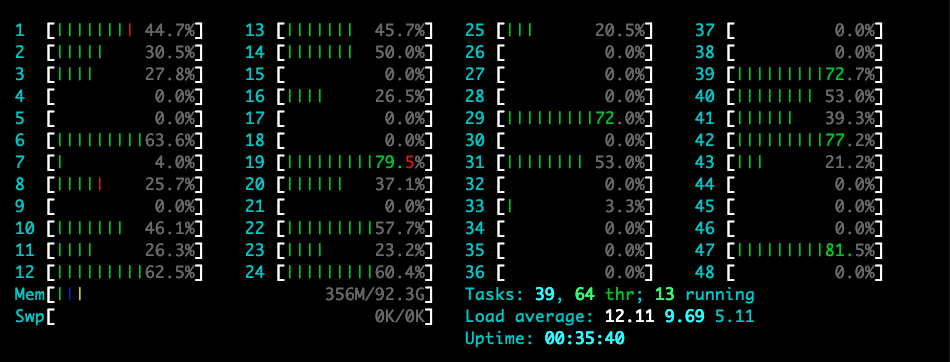Click the 13 running tasks number
Screen dimensions: 950x362
pos(663,295)
